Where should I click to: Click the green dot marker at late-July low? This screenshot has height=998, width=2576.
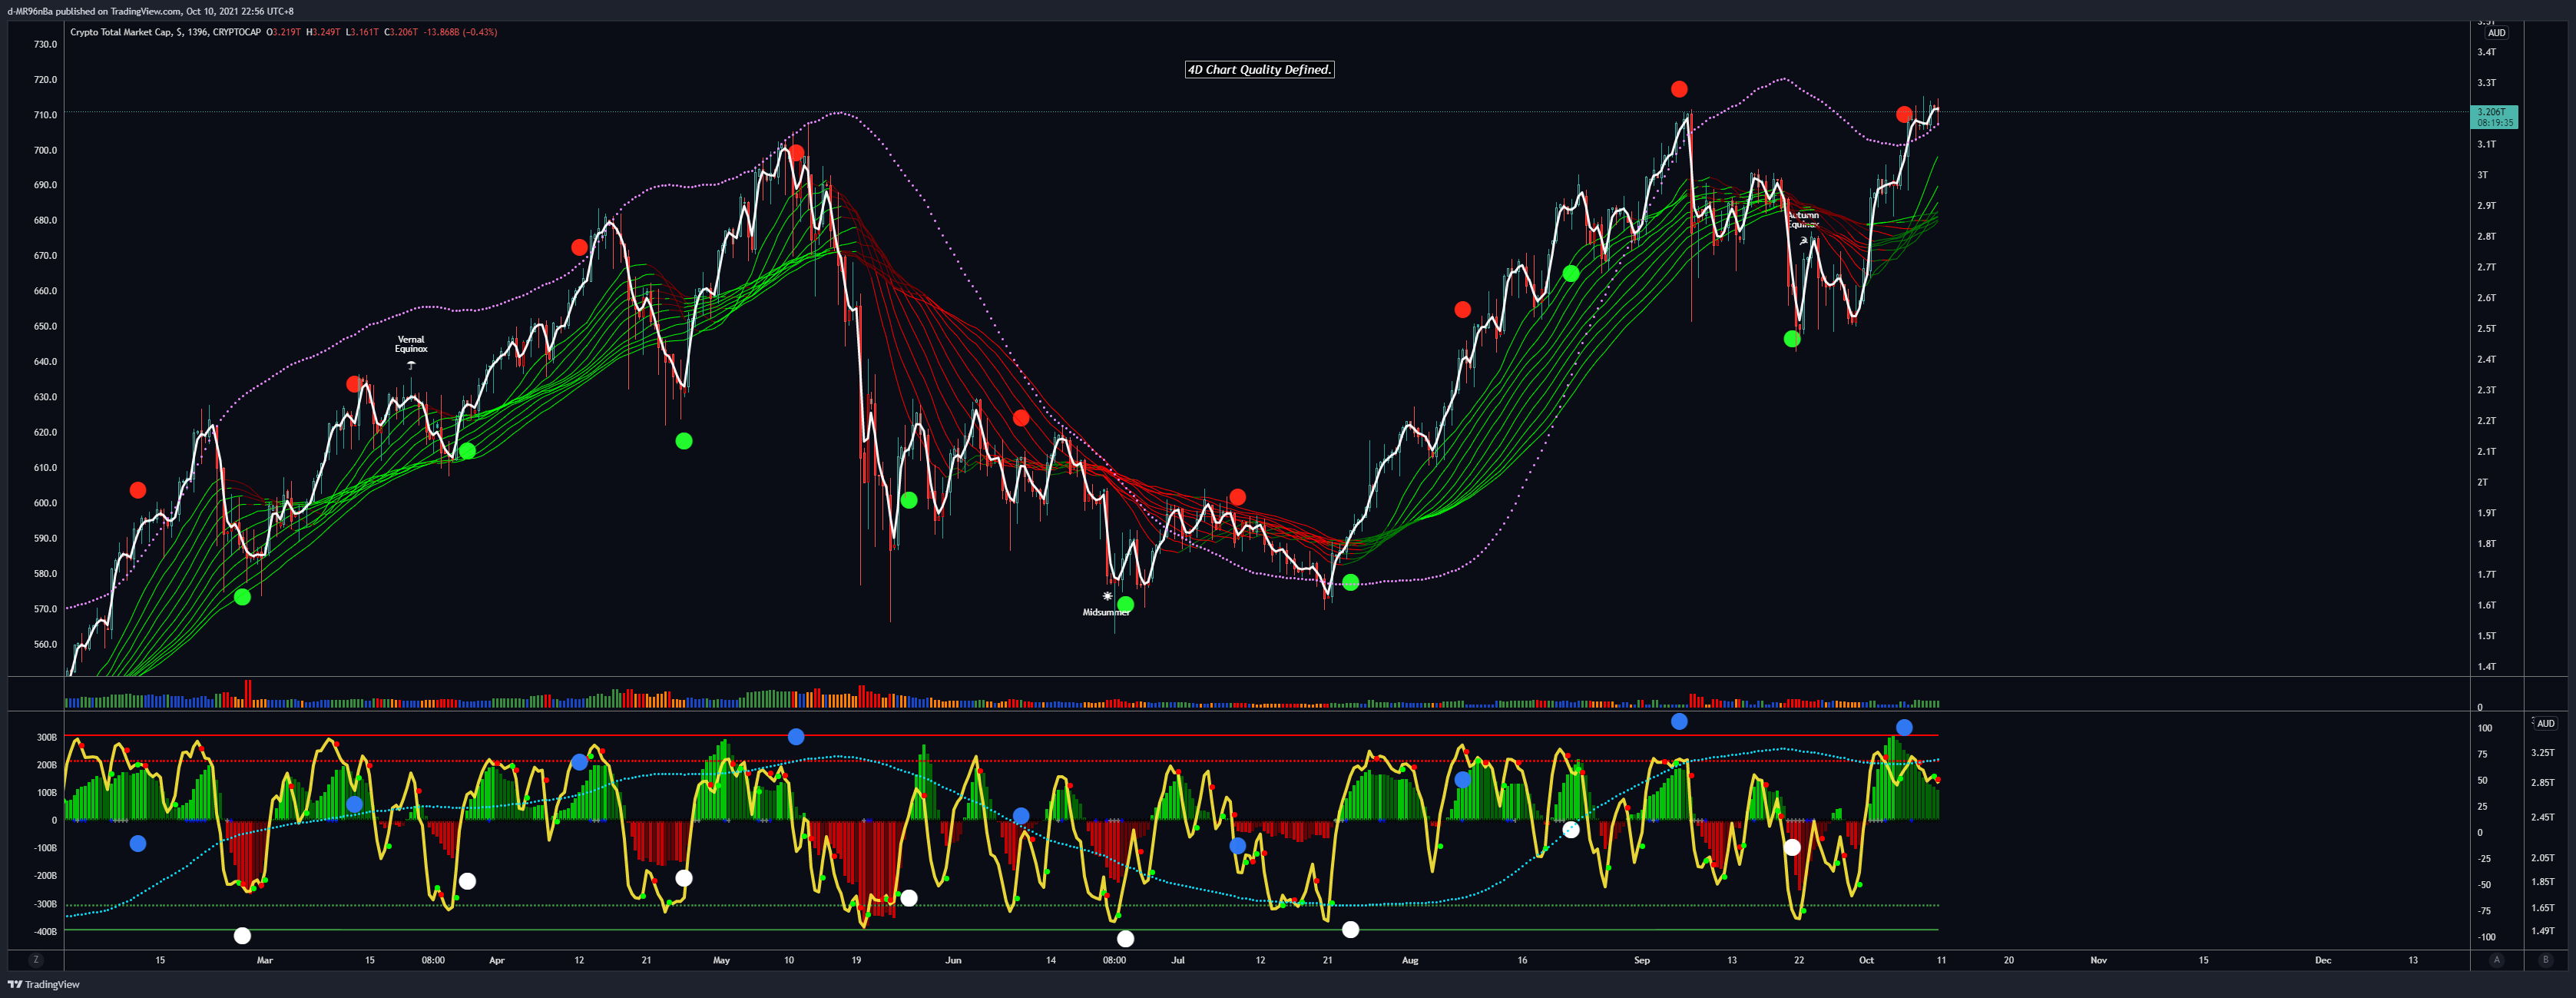point(1350,582)
